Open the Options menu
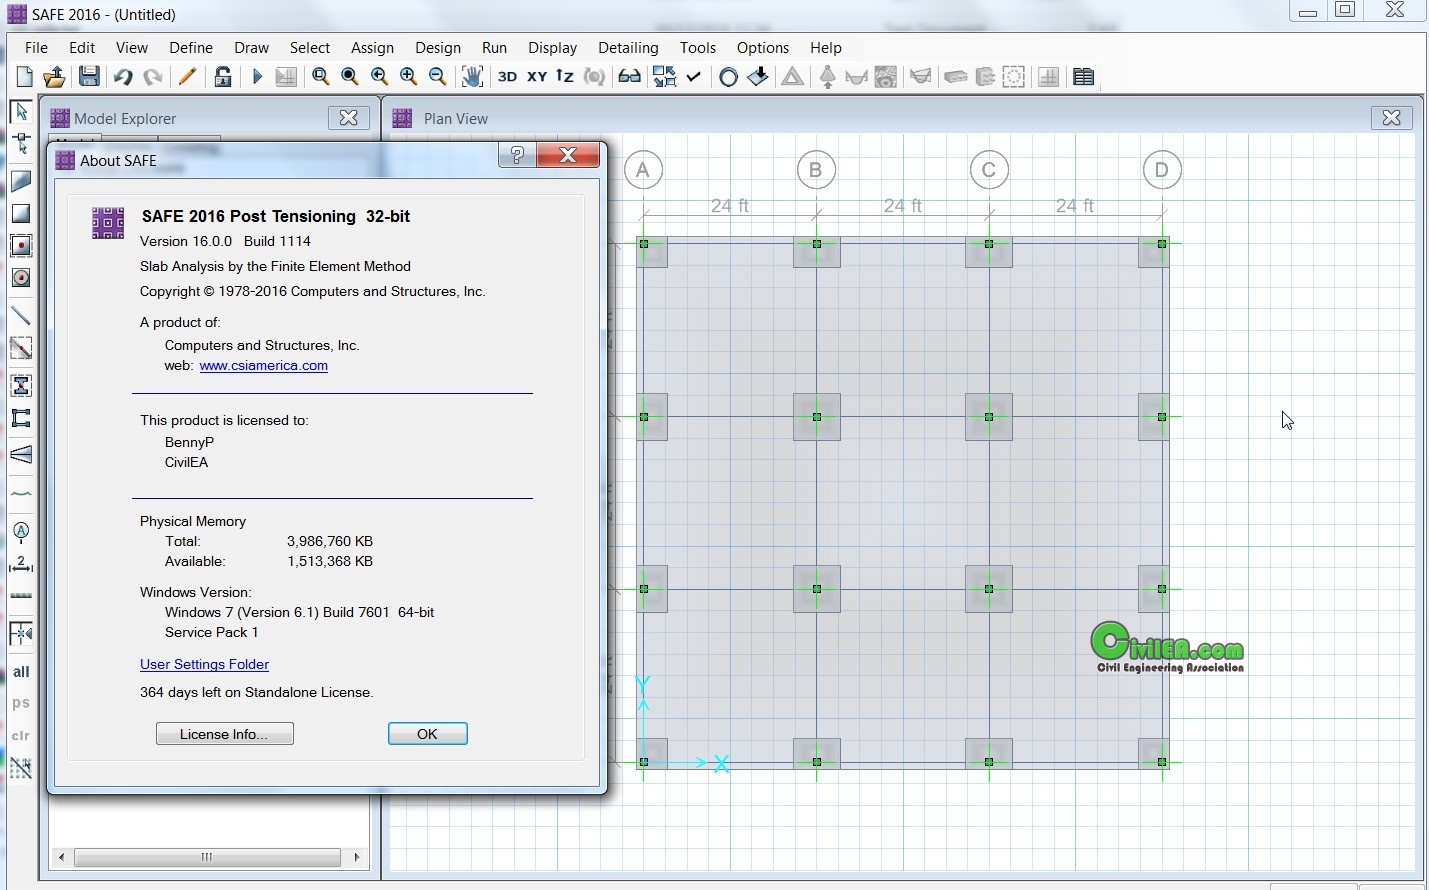This screenshot has width=1429, height=890. point(763,47)
